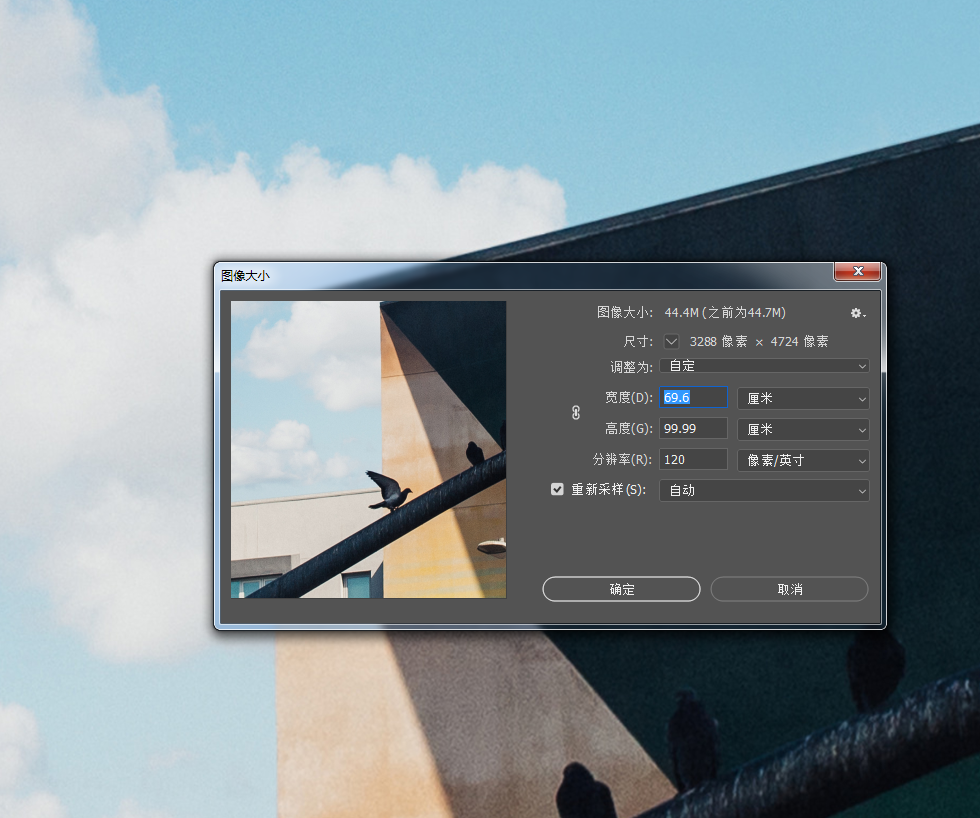The image size is (980, 818).
Task: Click the 分辨率(R): label
Action: click(x=622, y=459)
